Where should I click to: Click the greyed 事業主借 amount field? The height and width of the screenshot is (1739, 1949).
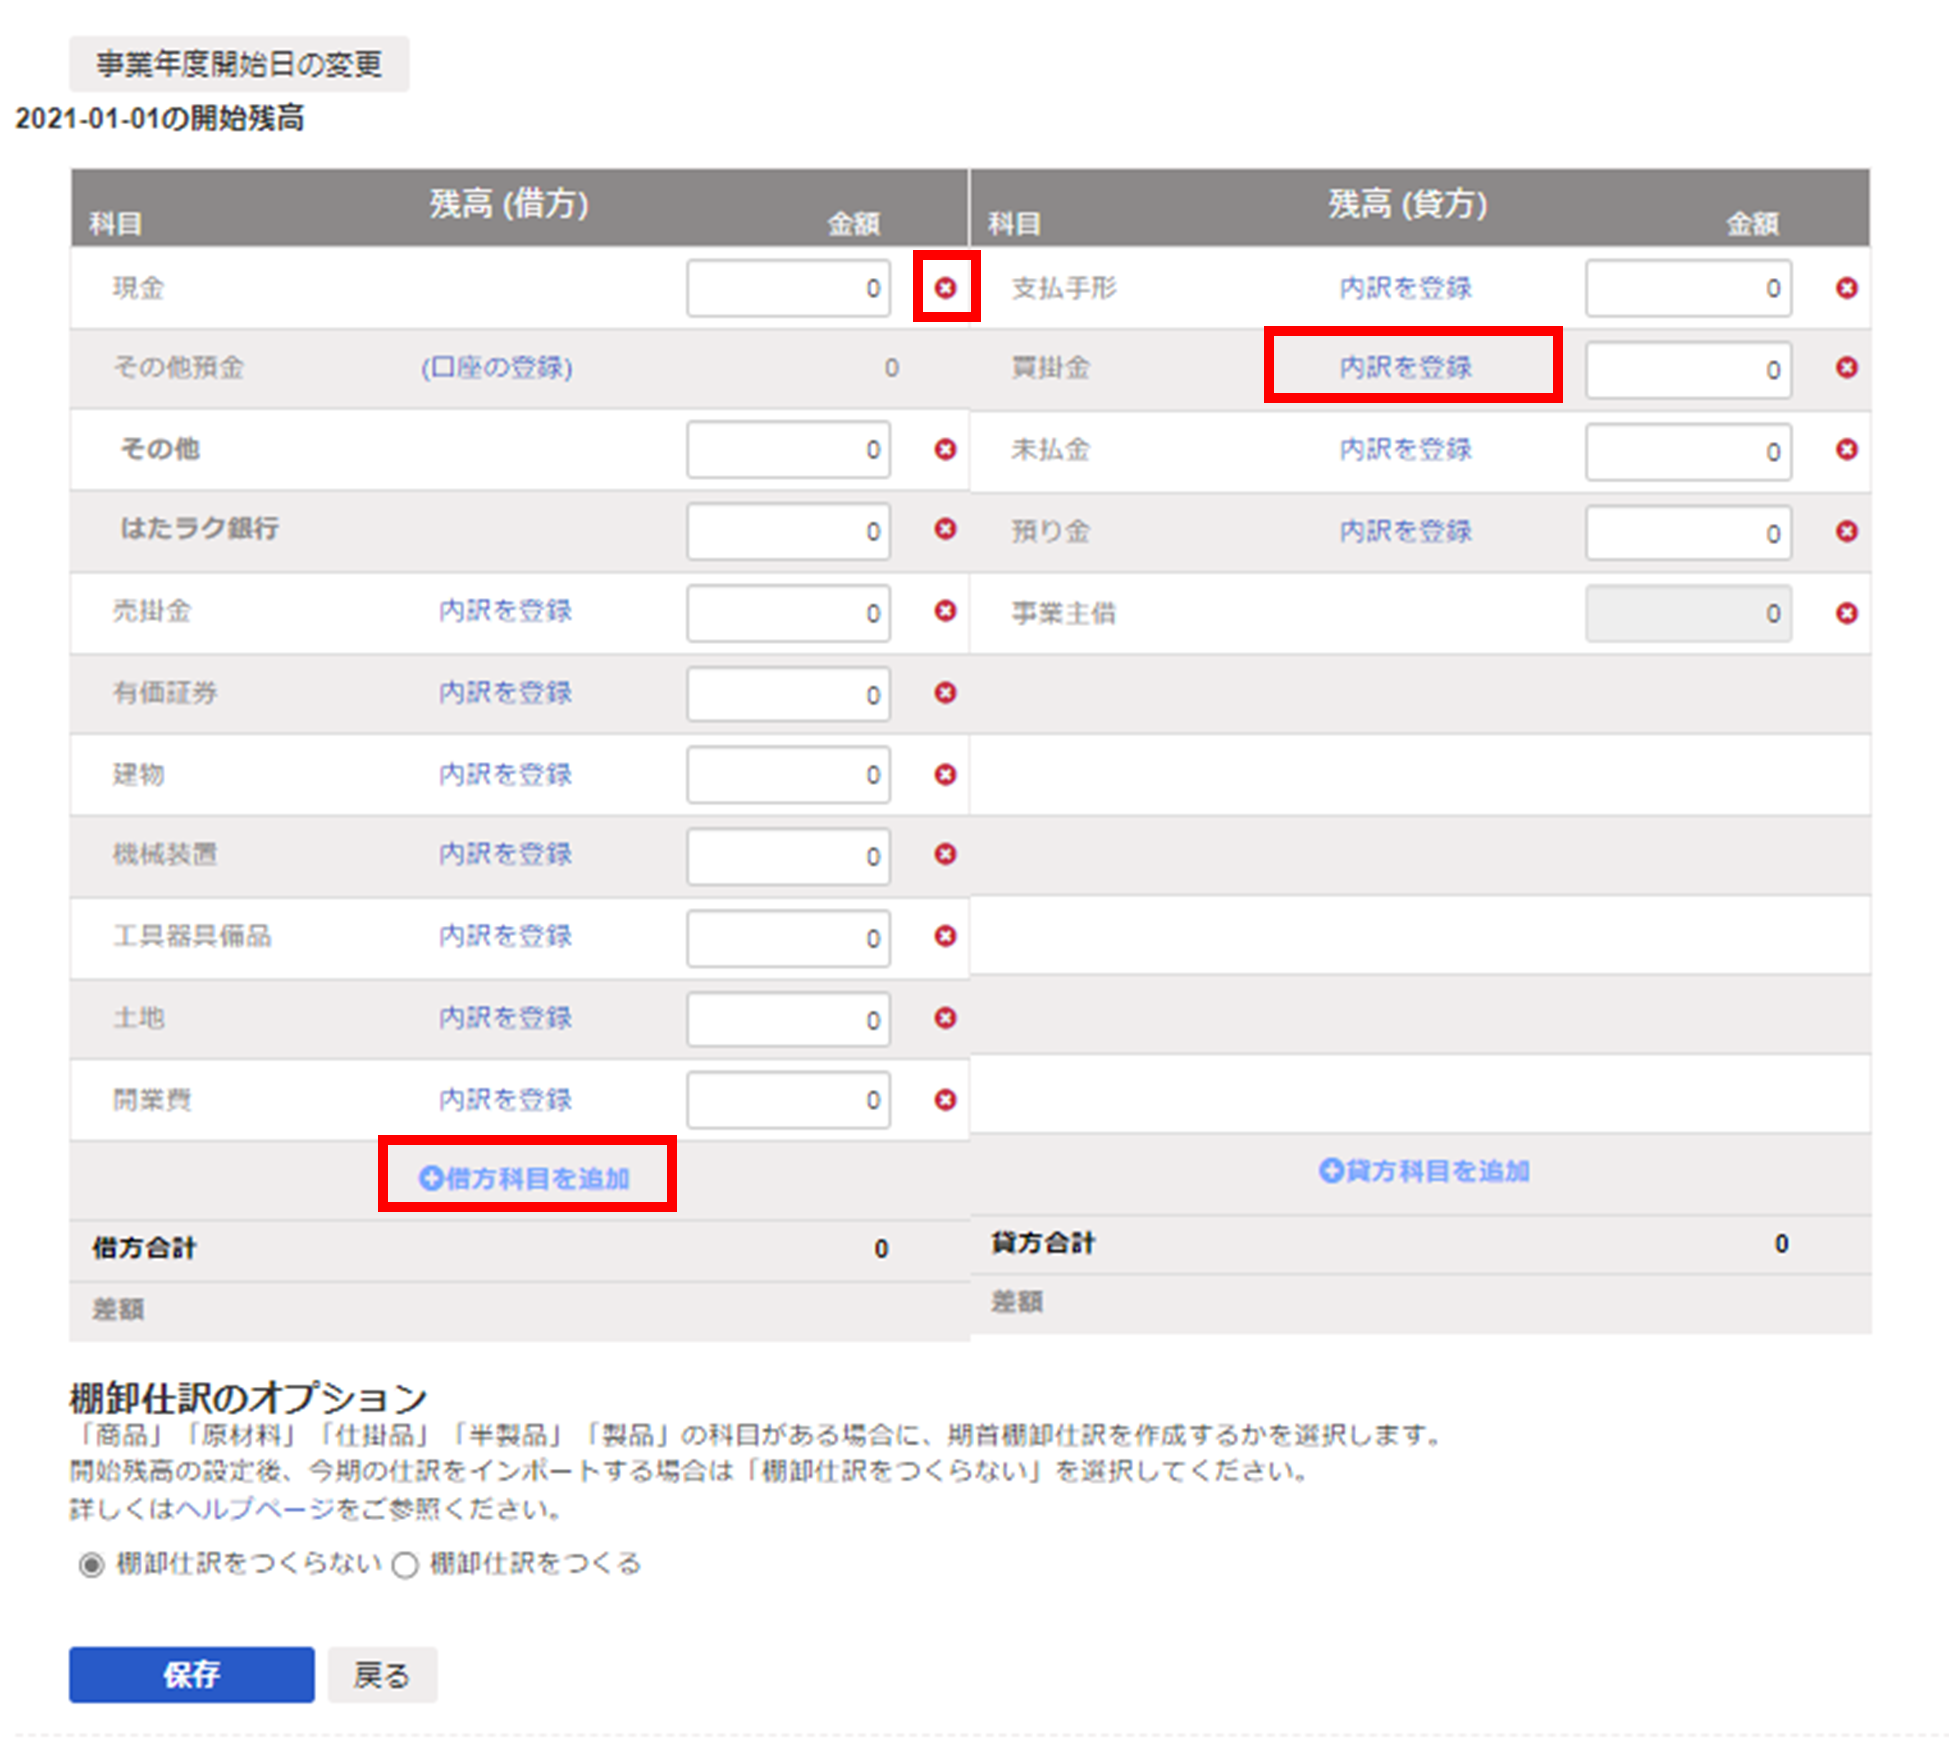pyautogui.click(x=1689, y=613)
